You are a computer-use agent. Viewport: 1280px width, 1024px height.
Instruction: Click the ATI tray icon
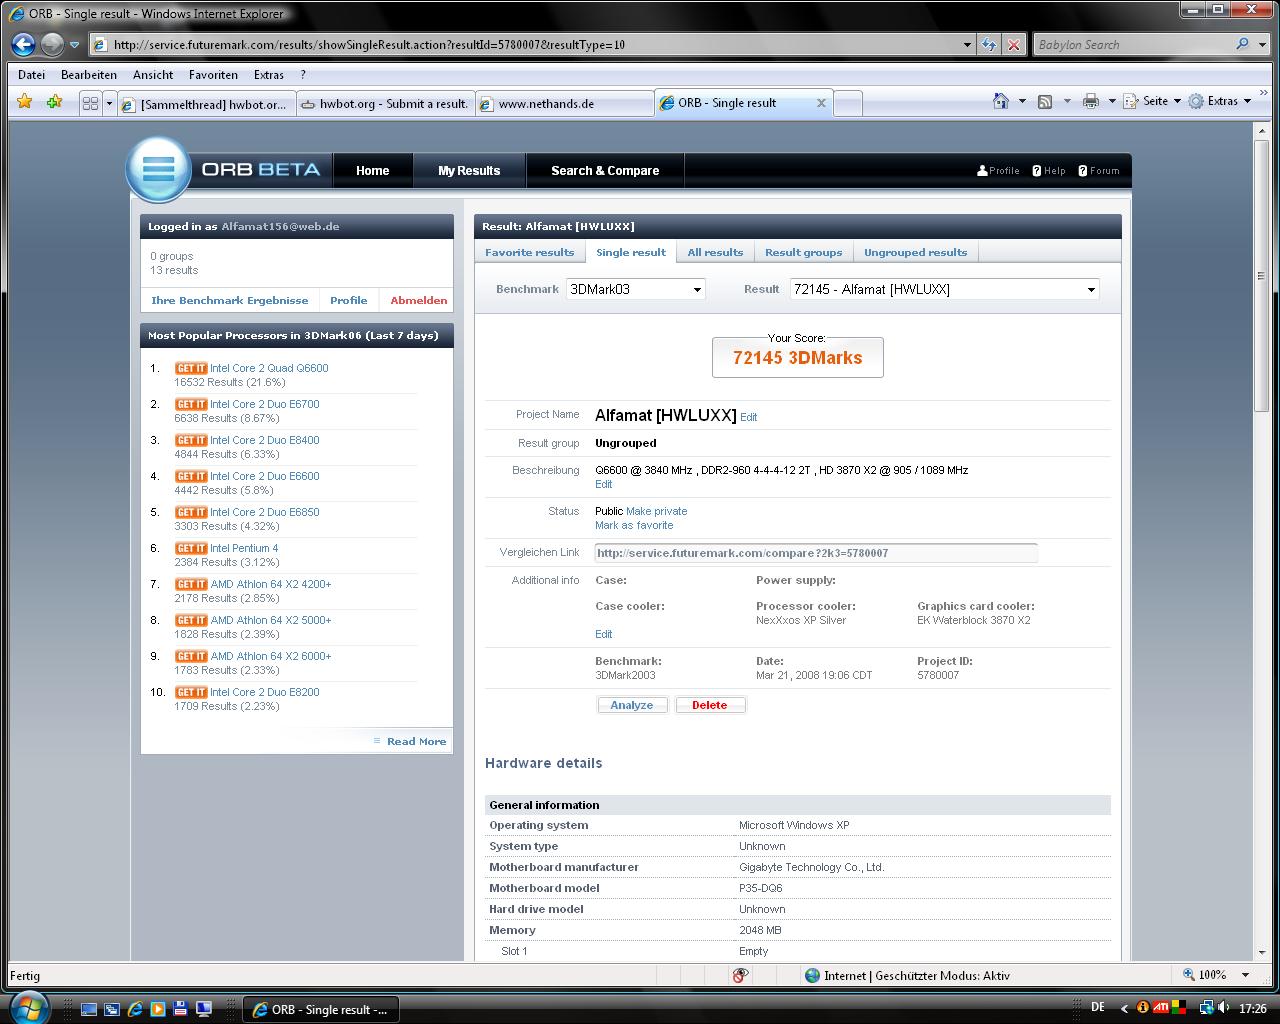[1161, 1008]
